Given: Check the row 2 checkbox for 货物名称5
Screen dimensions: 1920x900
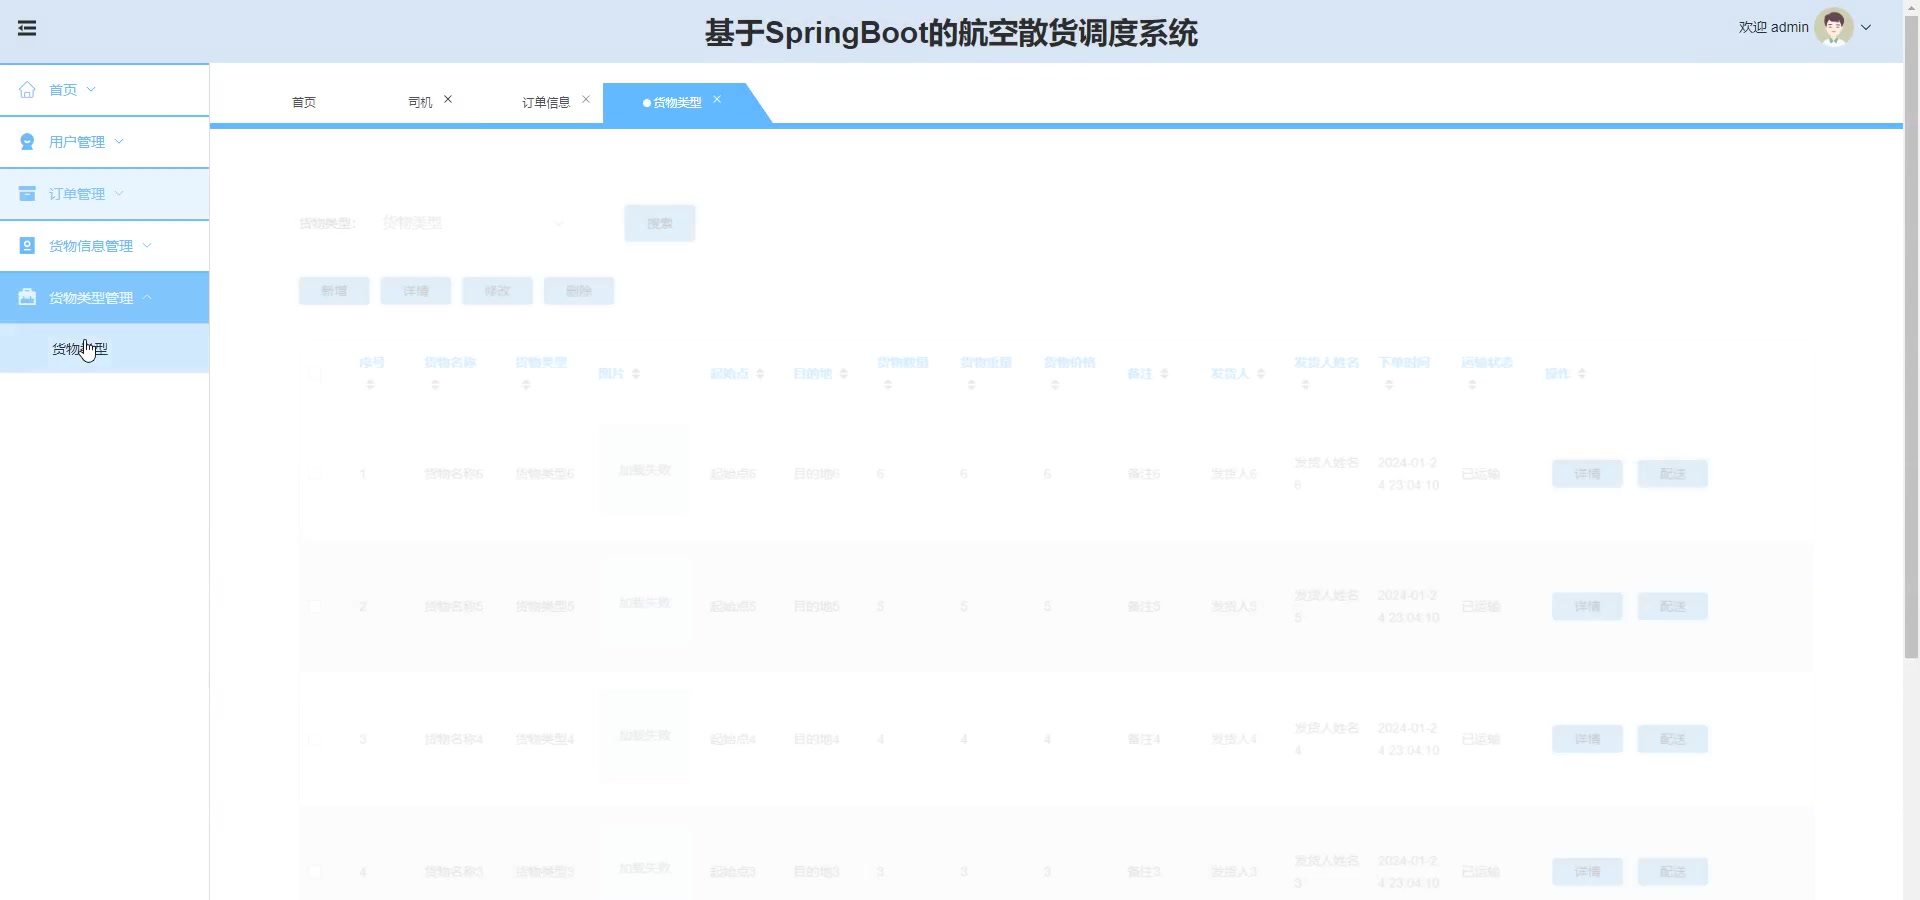Looking at the screenshot, I should click(315, 607).
